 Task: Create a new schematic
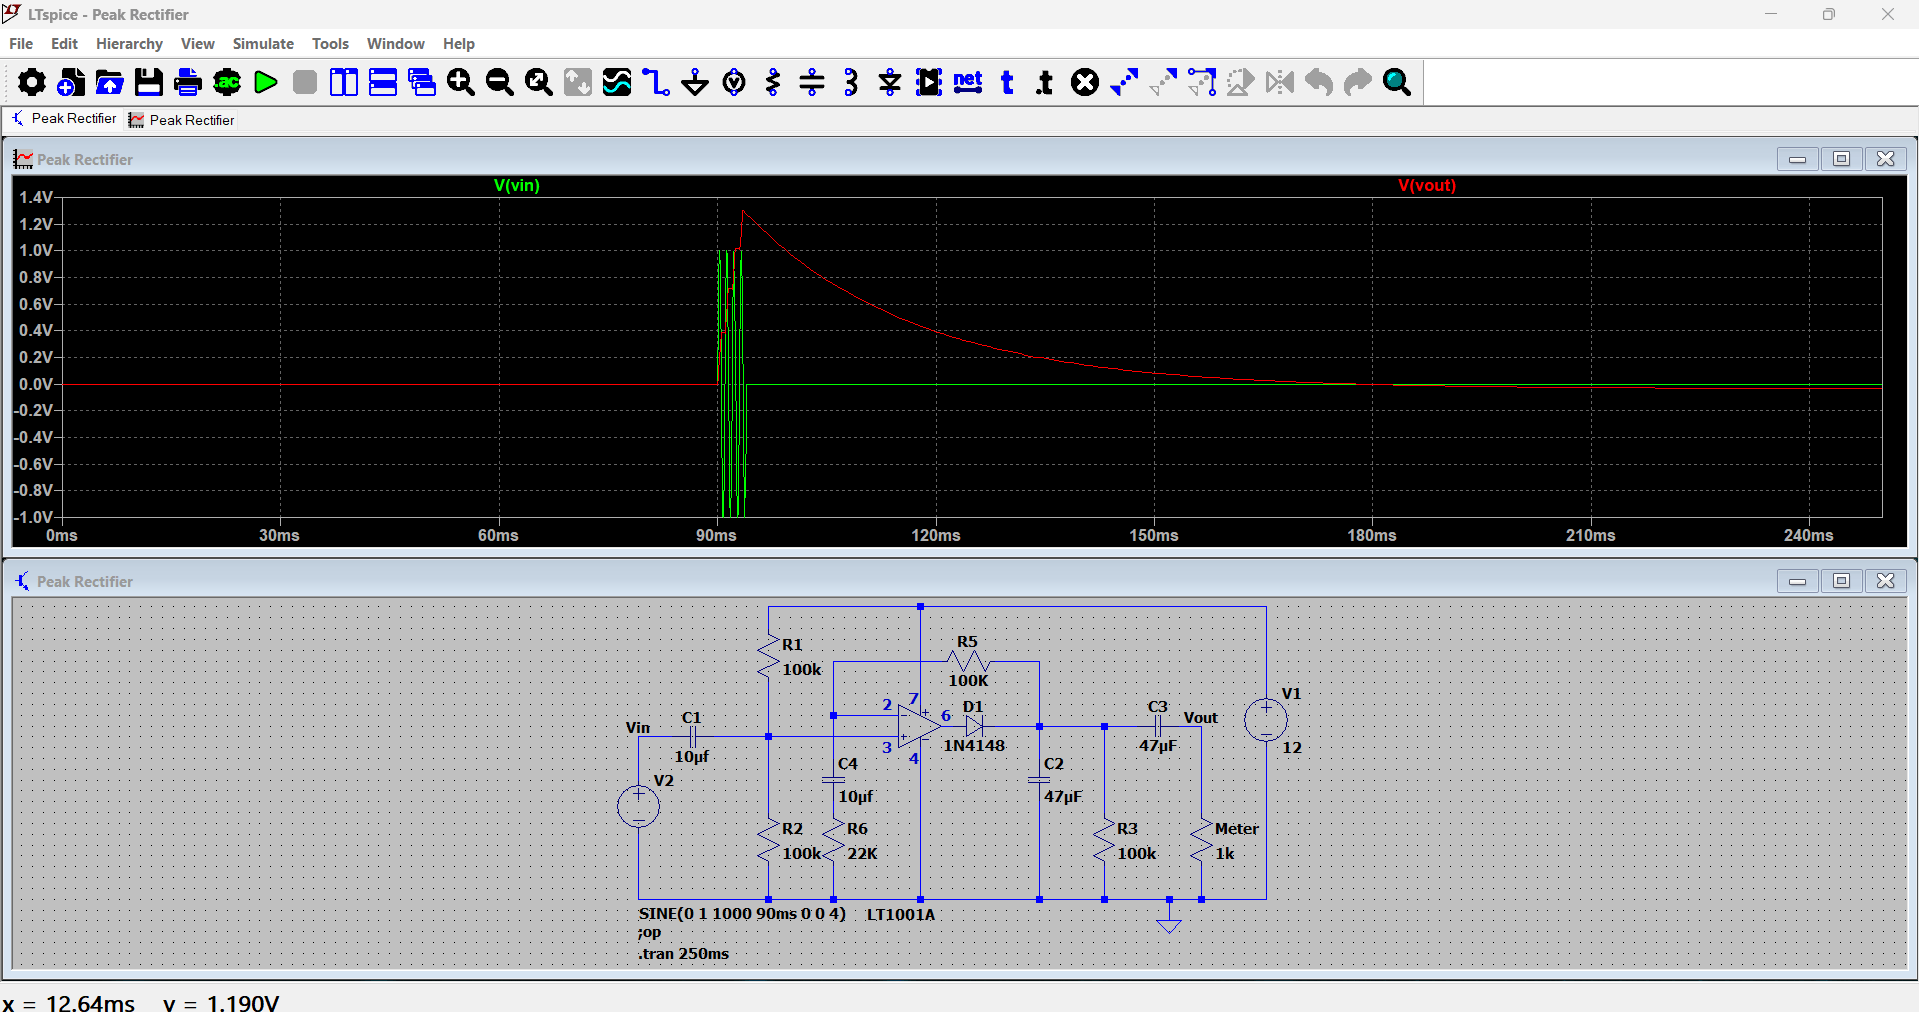70,82
